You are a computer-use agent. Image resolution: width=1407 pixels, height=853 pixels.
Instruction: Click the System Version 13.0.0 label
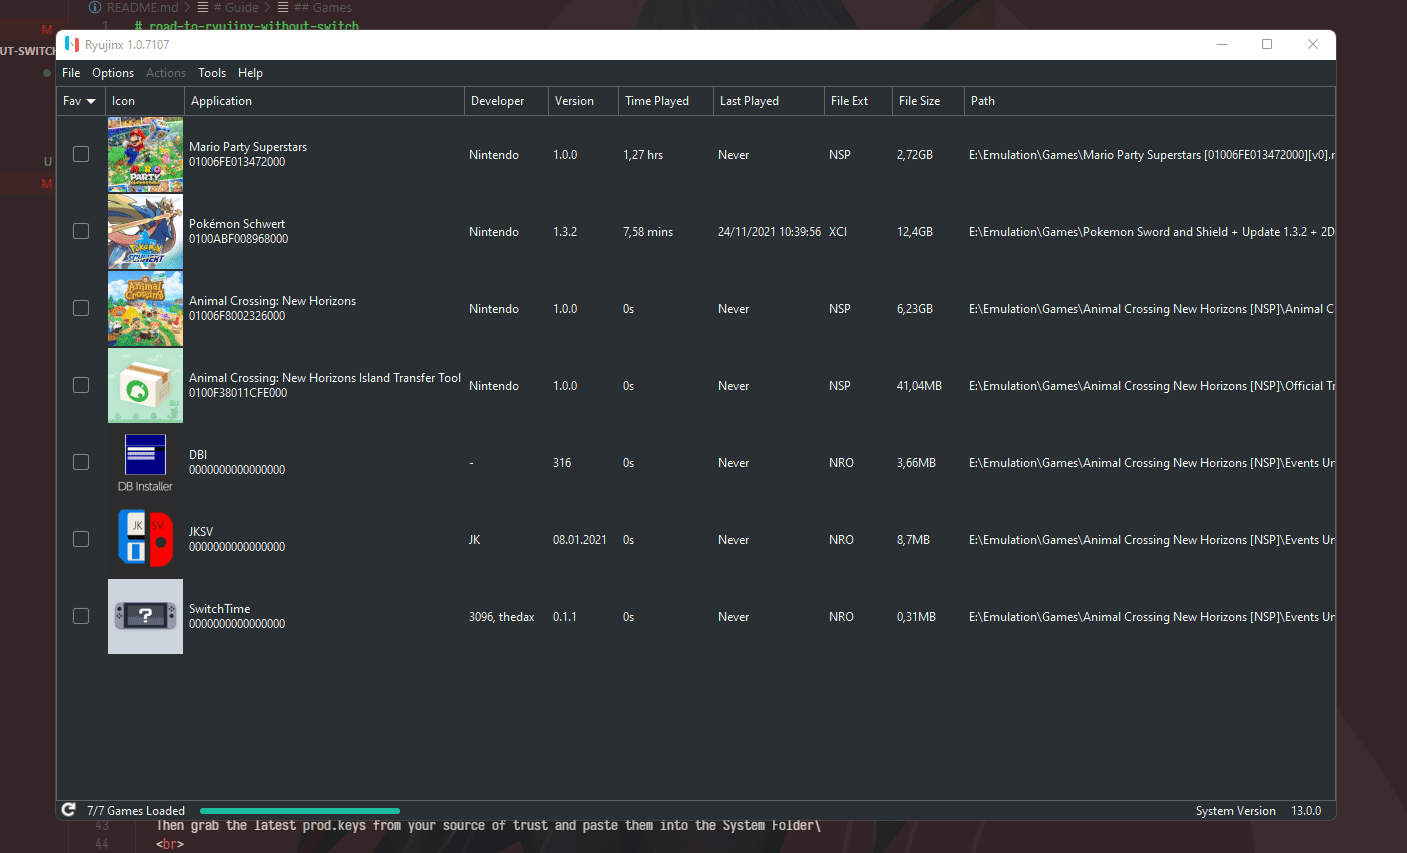1258,811
